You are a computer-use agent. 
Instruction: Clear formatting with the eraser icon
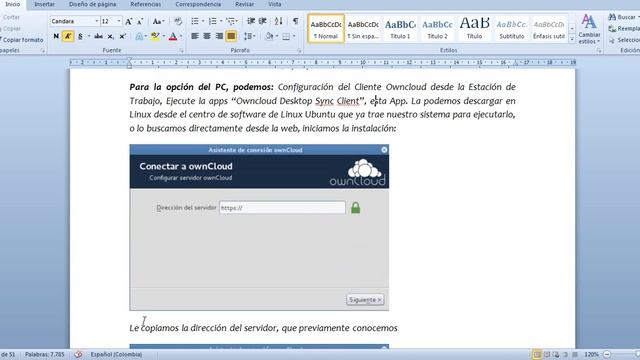pyautogui.click(x=178, y=21)
